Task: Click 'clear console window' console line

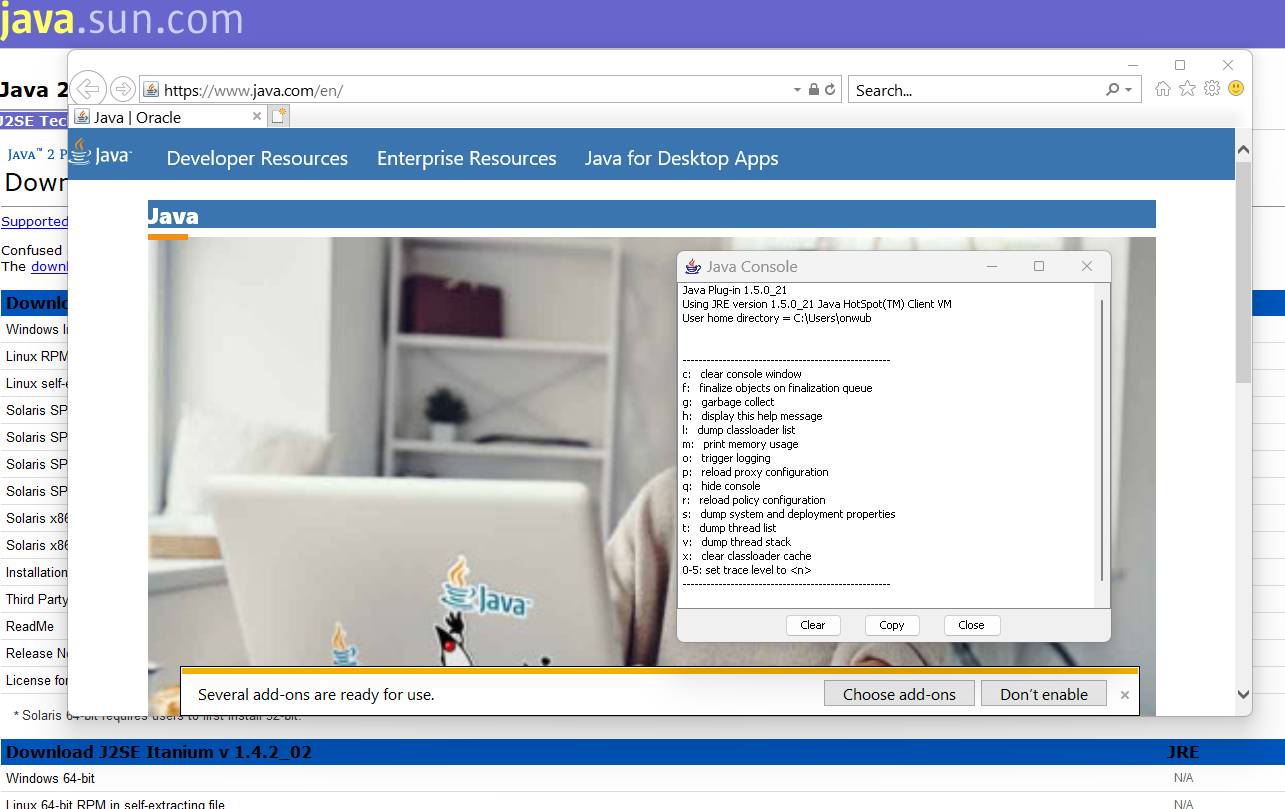Action: [x=742, y=374]
